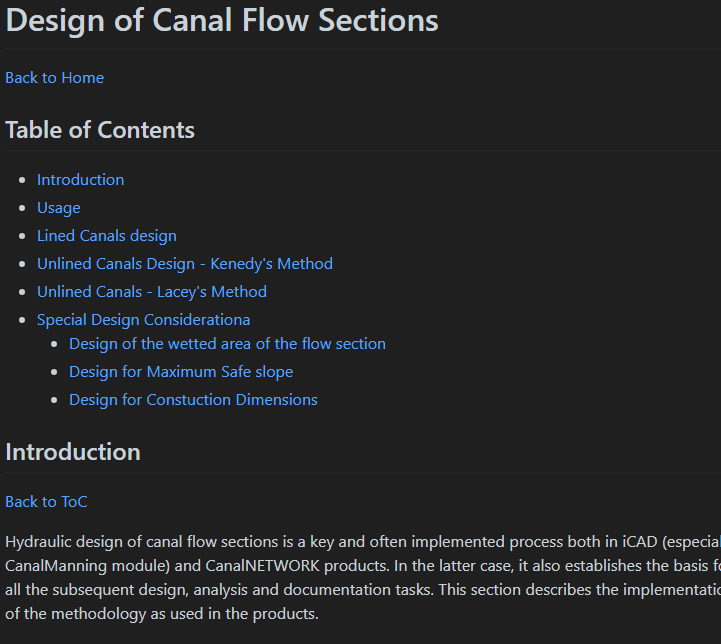Open the Lined Canals design link

[x=106, y=236]
